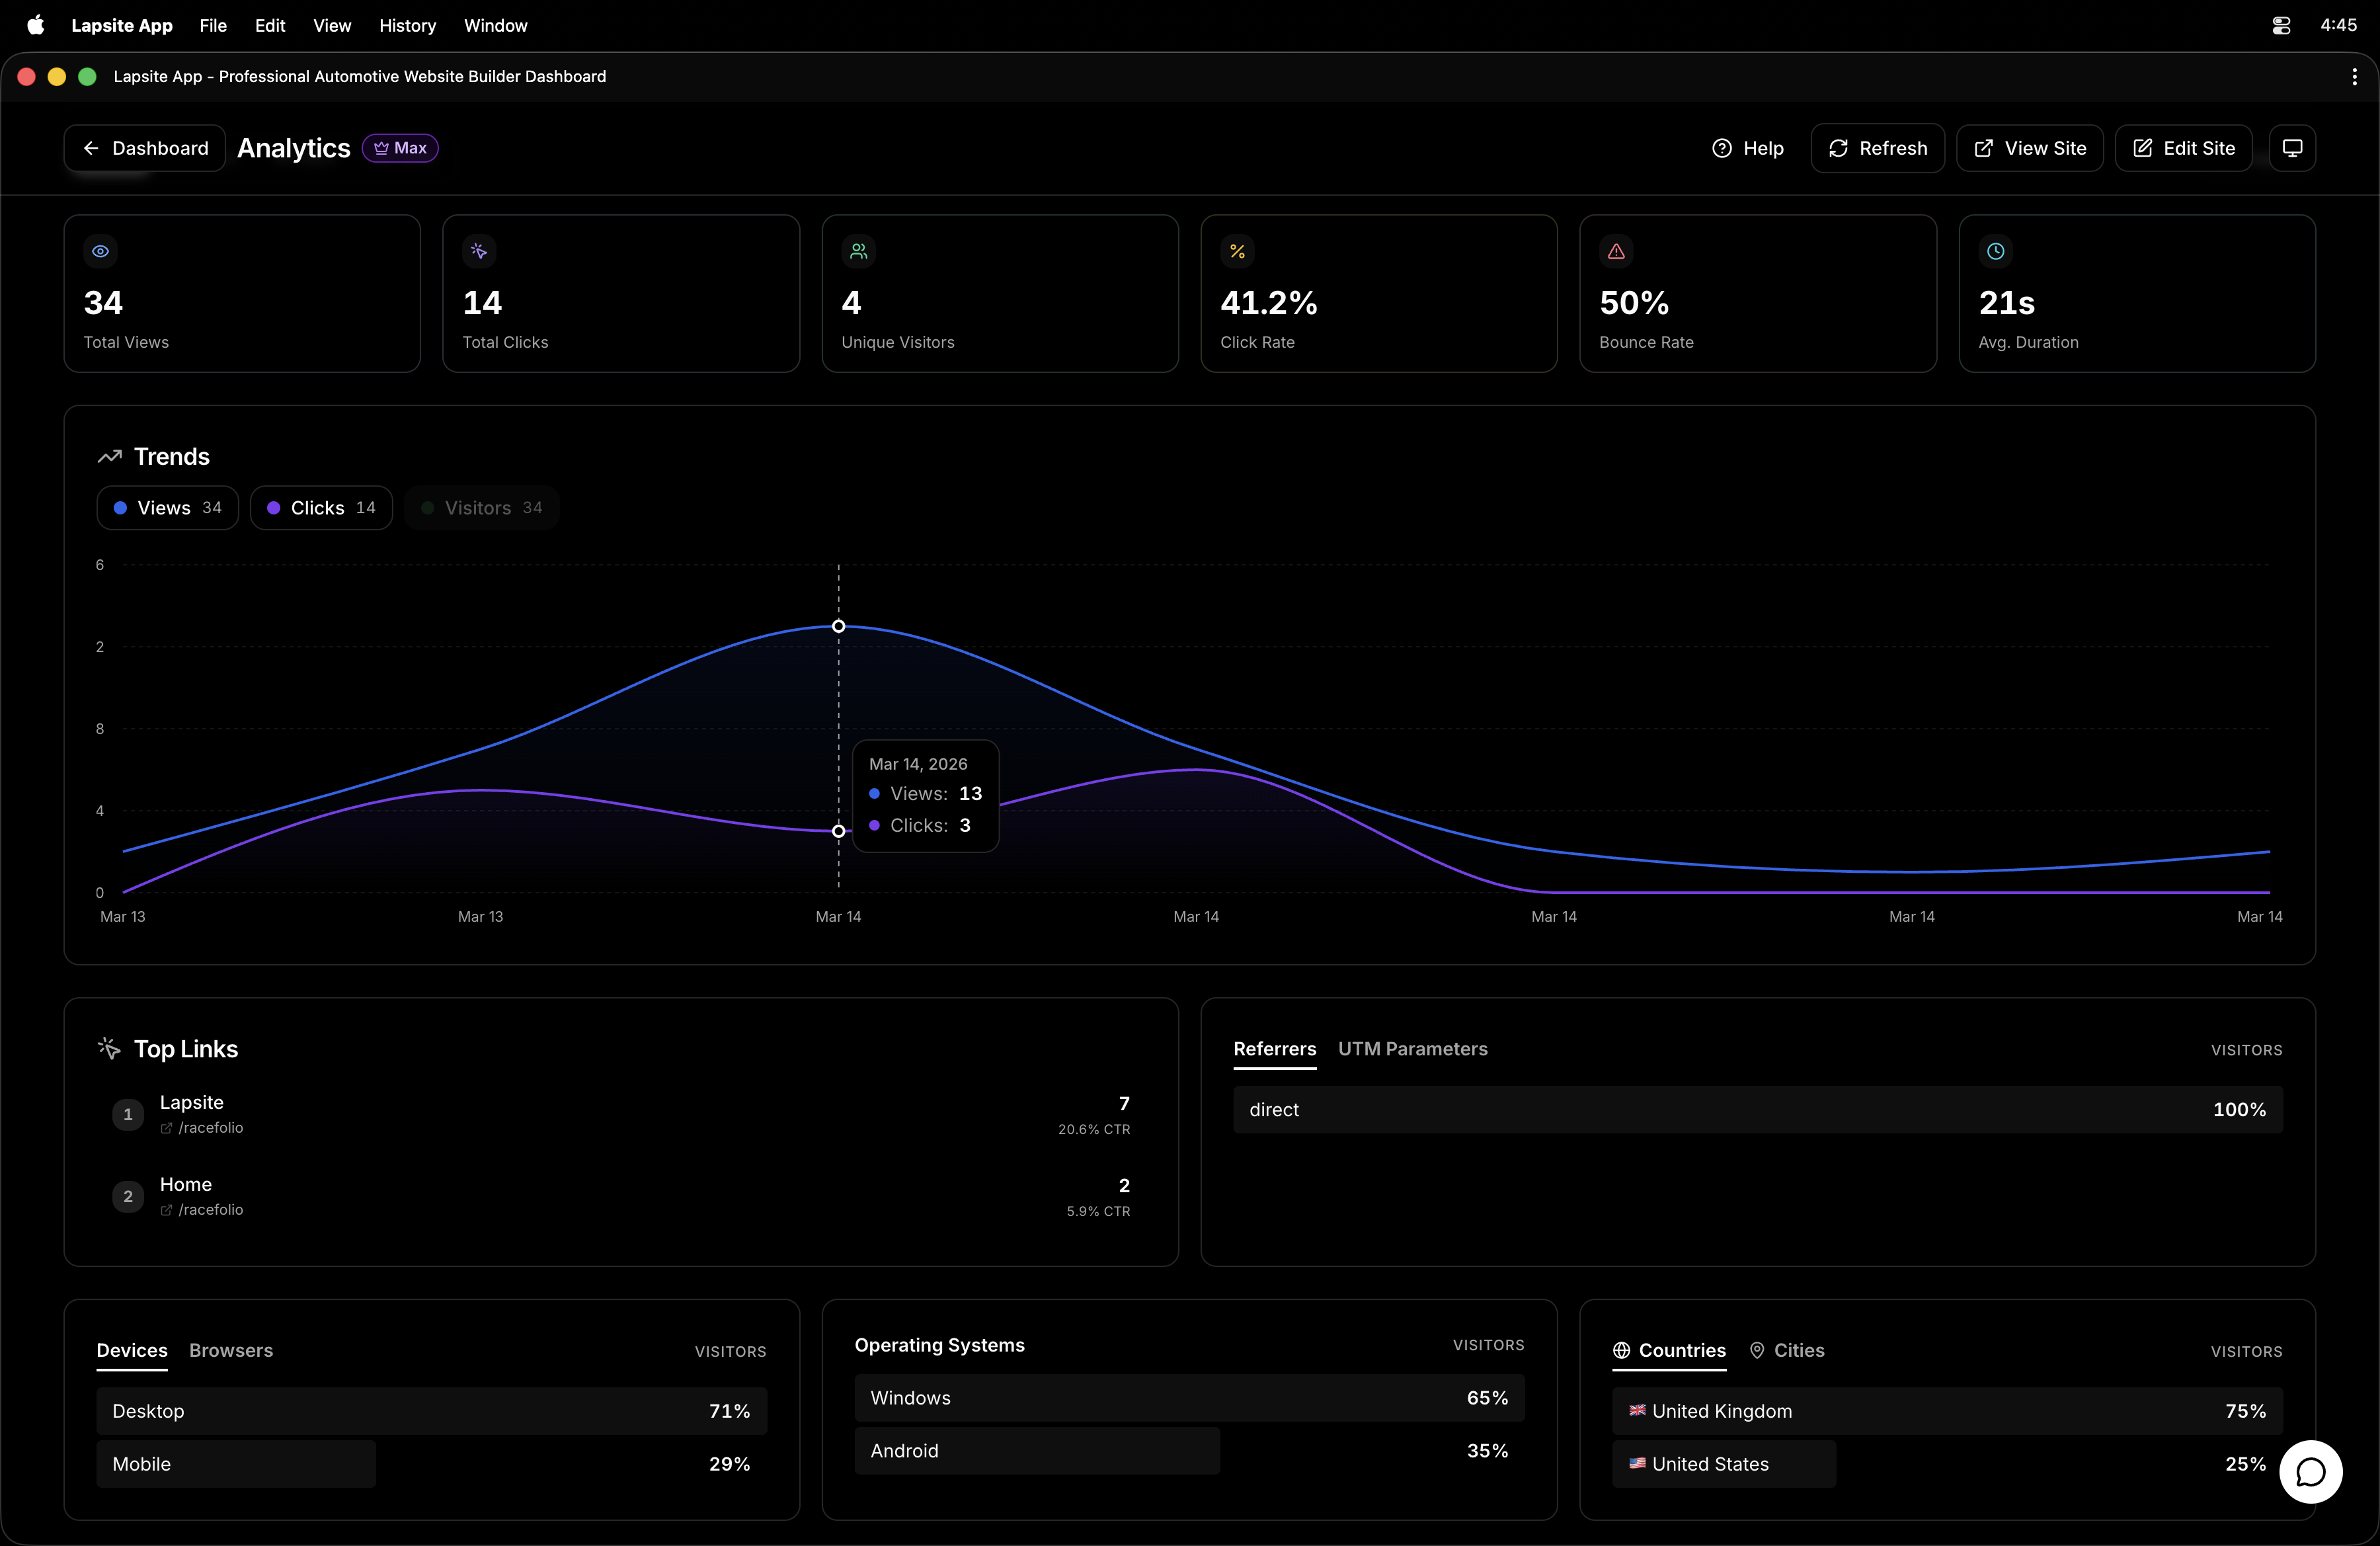Enable the Visitors series in Trends
This screenshot has width=2380, height=1546.
[x=481, y=508]
